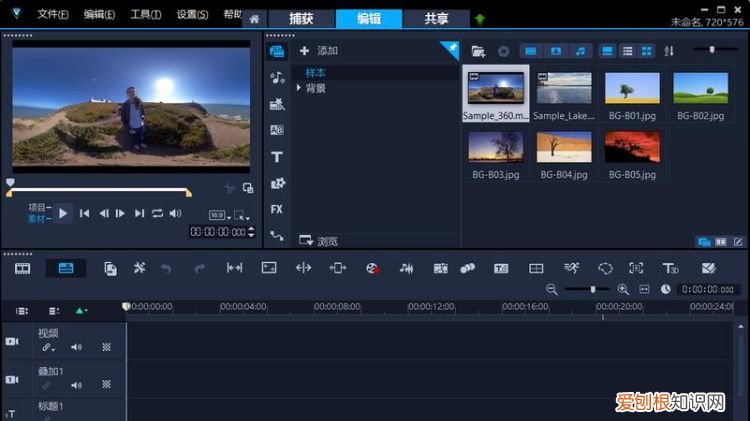Open the FX filter library
The image size is (750, 421).
click(x=277, y=209)
